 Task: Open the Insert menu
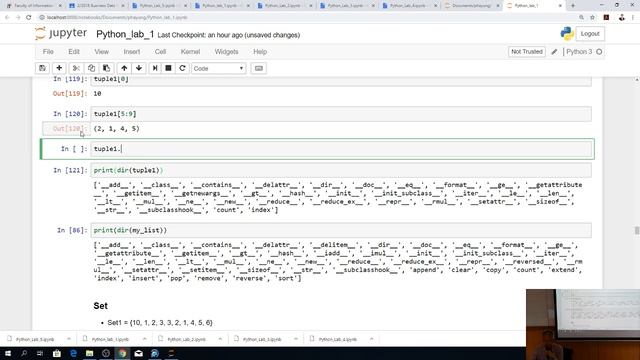[131, 52]
